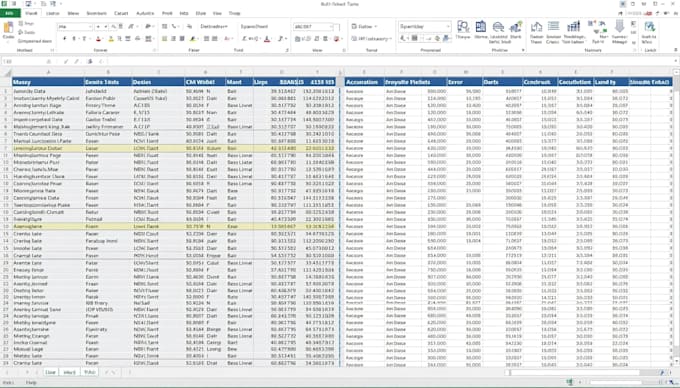Select the first sheet tab at the bottom

(50, 372)
